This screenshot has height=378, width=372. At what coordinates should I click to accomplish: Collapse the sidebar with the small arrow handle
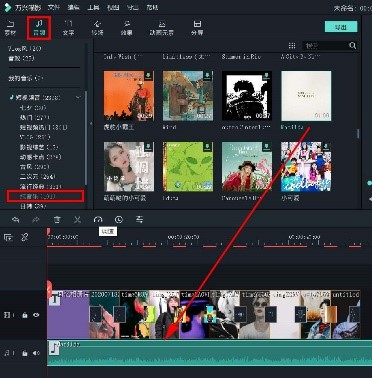click(x=91, y=123)
